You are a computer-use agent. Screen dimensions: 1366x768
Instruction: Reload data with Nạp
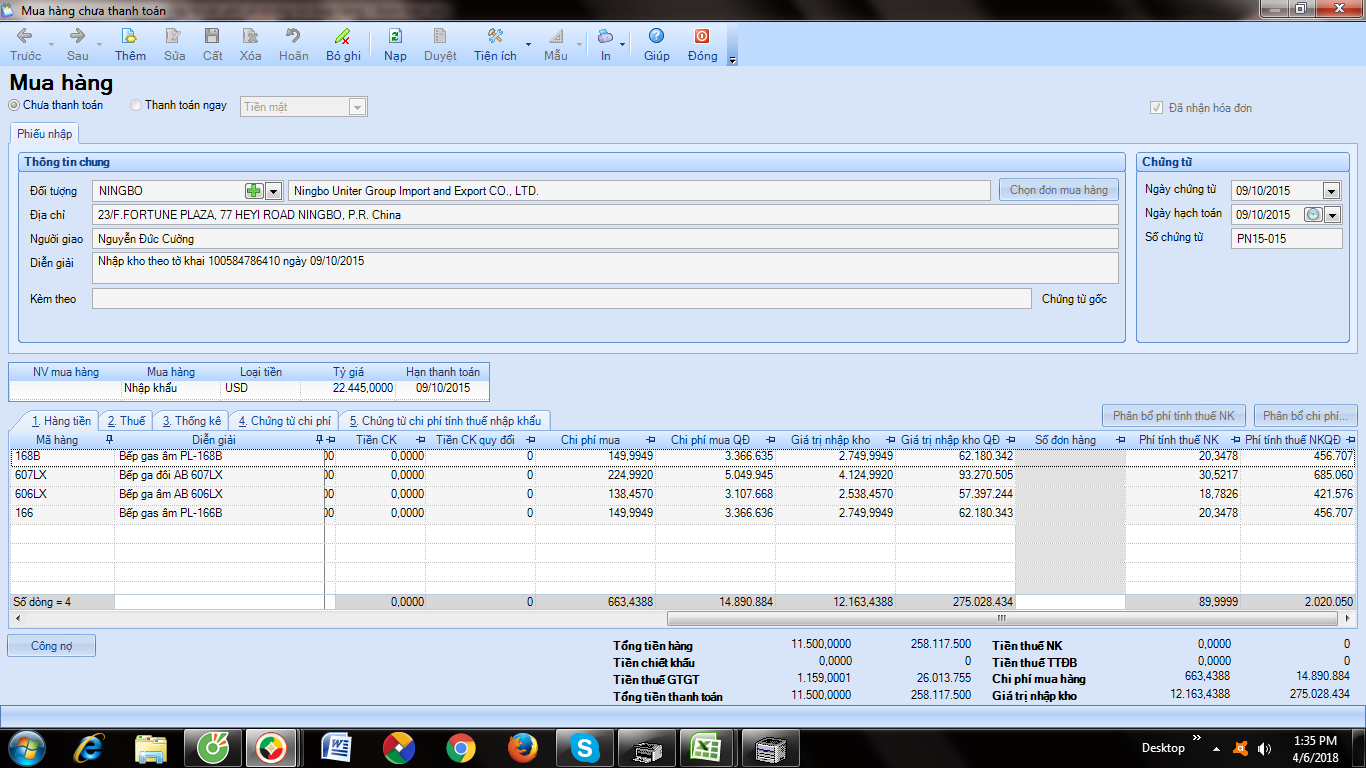coord(395,44)
